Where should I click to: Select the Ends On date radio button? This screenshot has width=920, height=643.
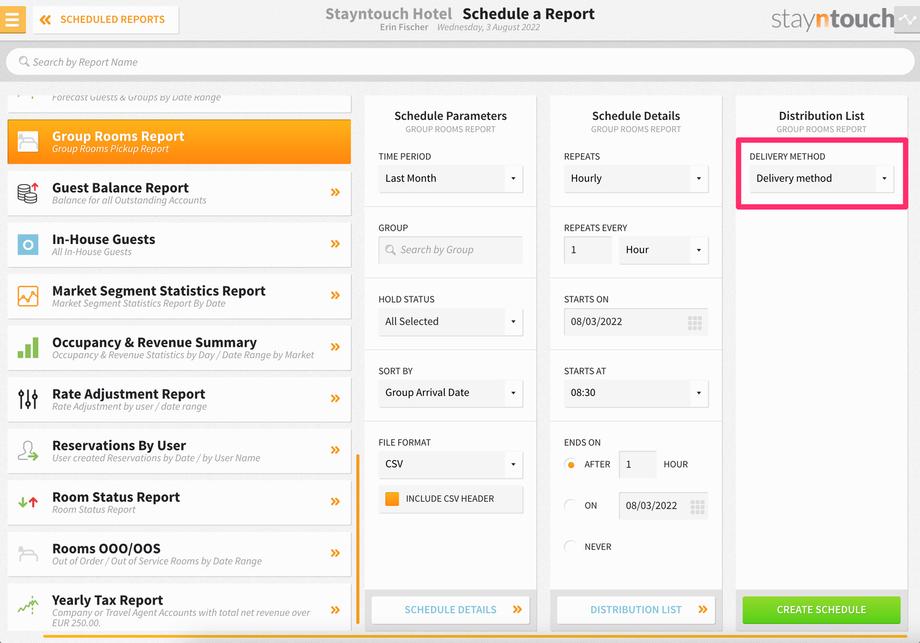[x=570, y=505]
